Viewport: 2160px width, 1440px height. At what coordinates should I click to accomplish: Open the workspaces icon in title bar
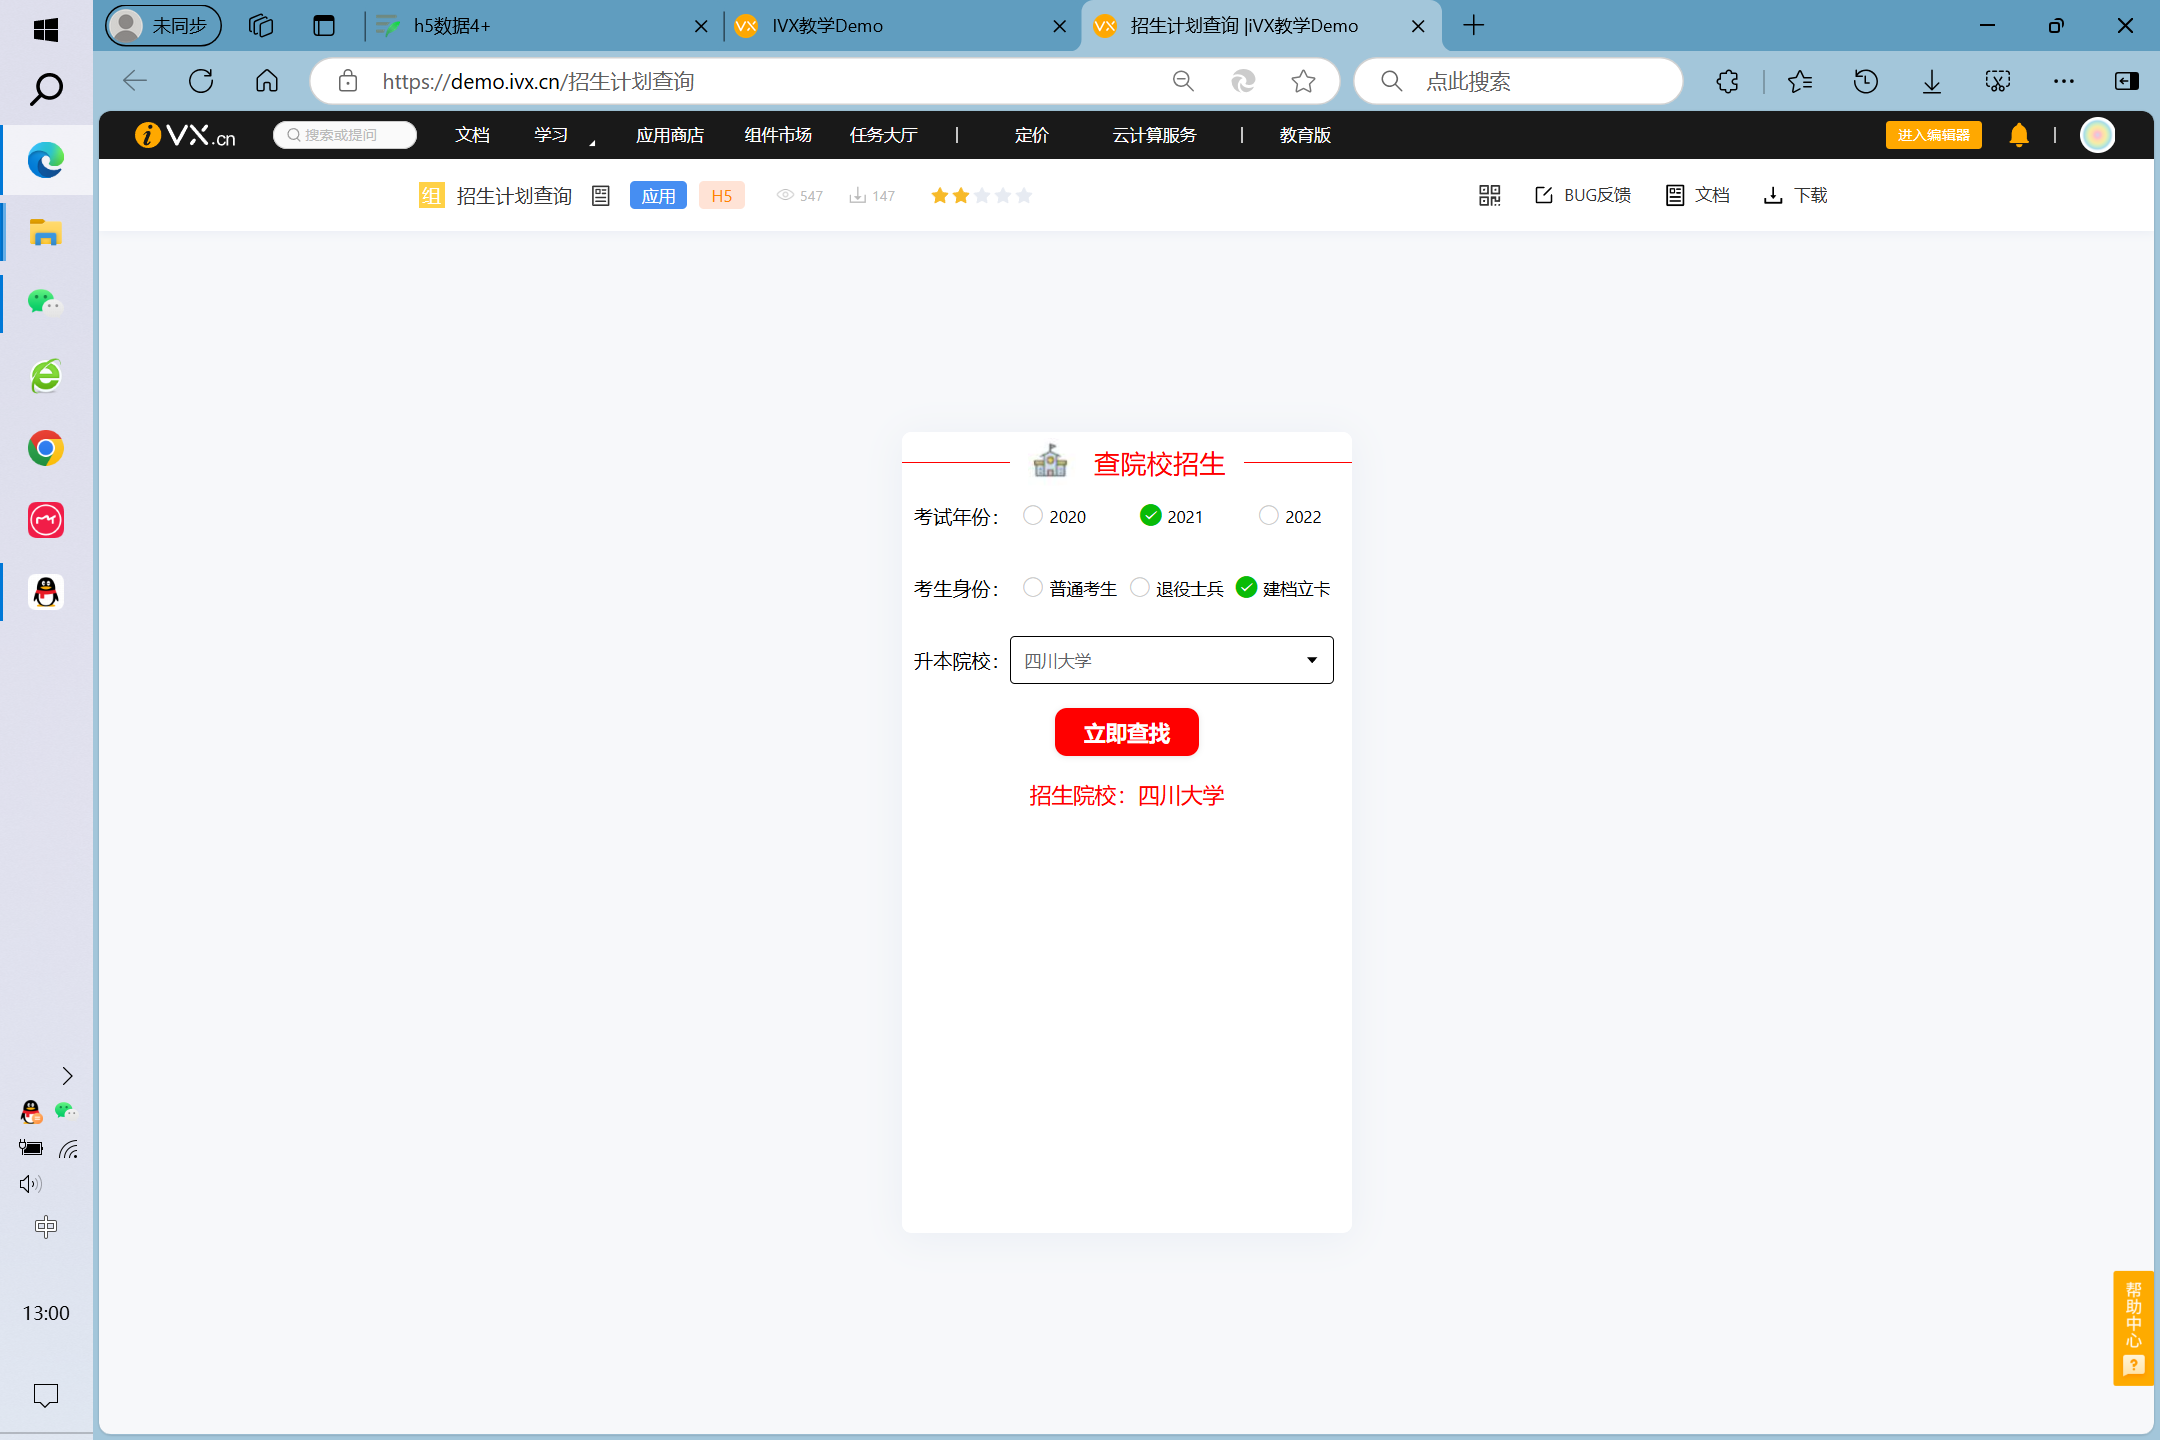click(261, 26)
